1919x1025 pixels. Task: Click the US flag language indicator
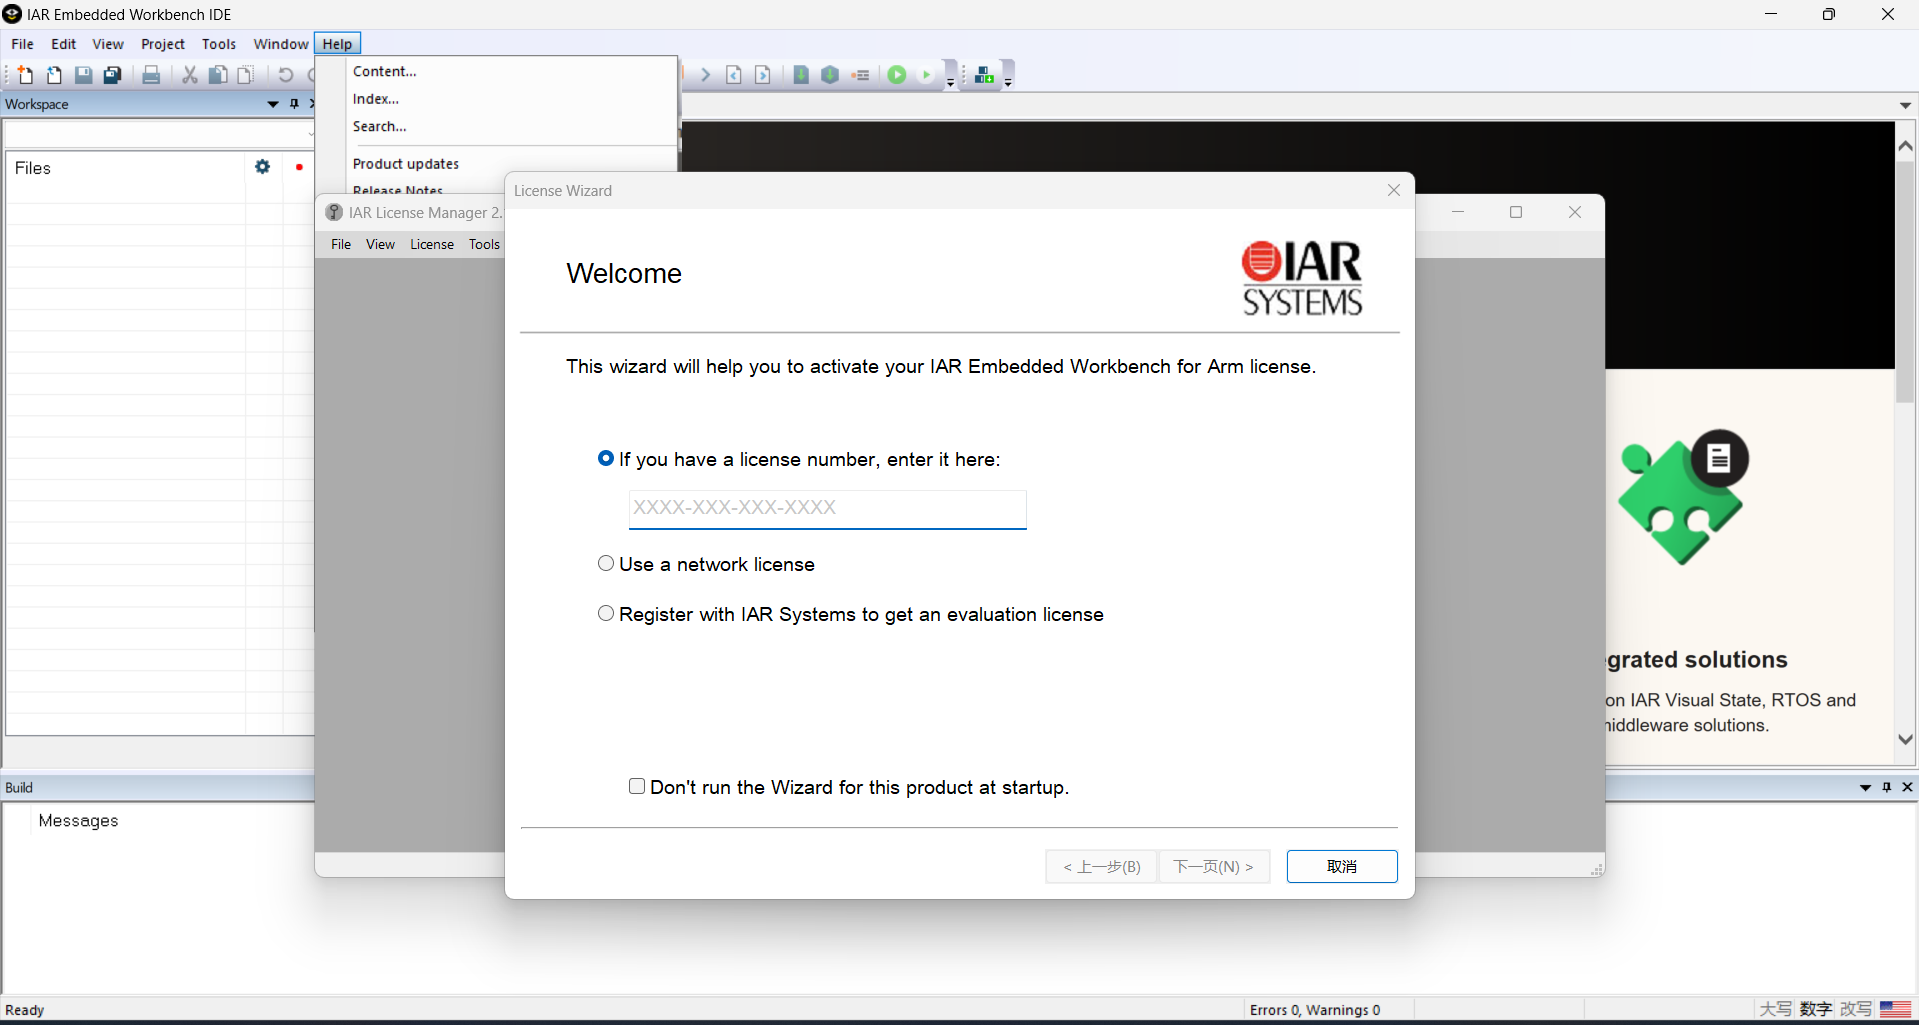tap(1896, 1009)
